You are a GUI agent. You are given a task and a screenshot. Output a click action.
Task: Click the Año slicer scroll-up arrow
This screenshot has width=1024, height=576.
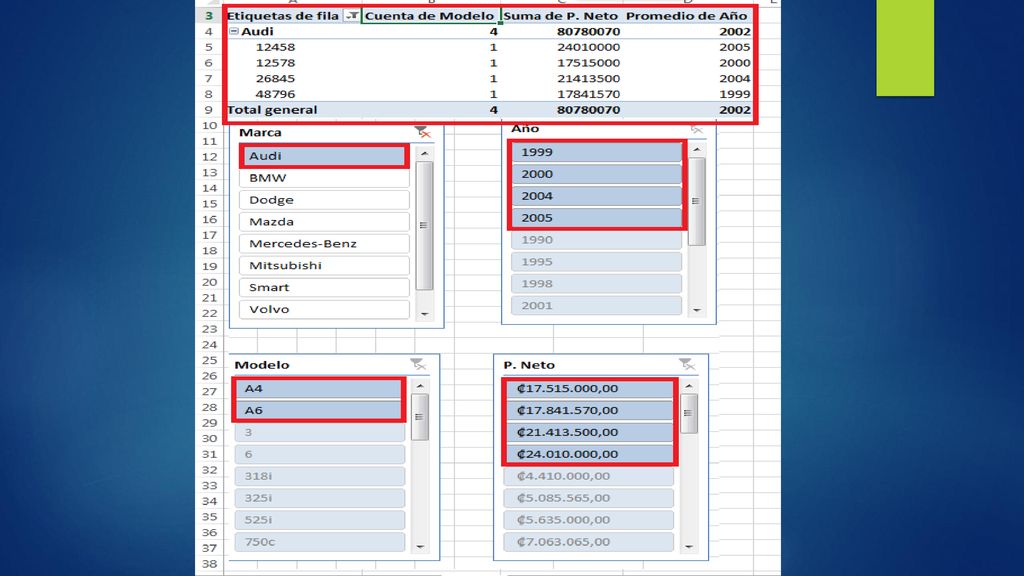click(x=697, y=150)
